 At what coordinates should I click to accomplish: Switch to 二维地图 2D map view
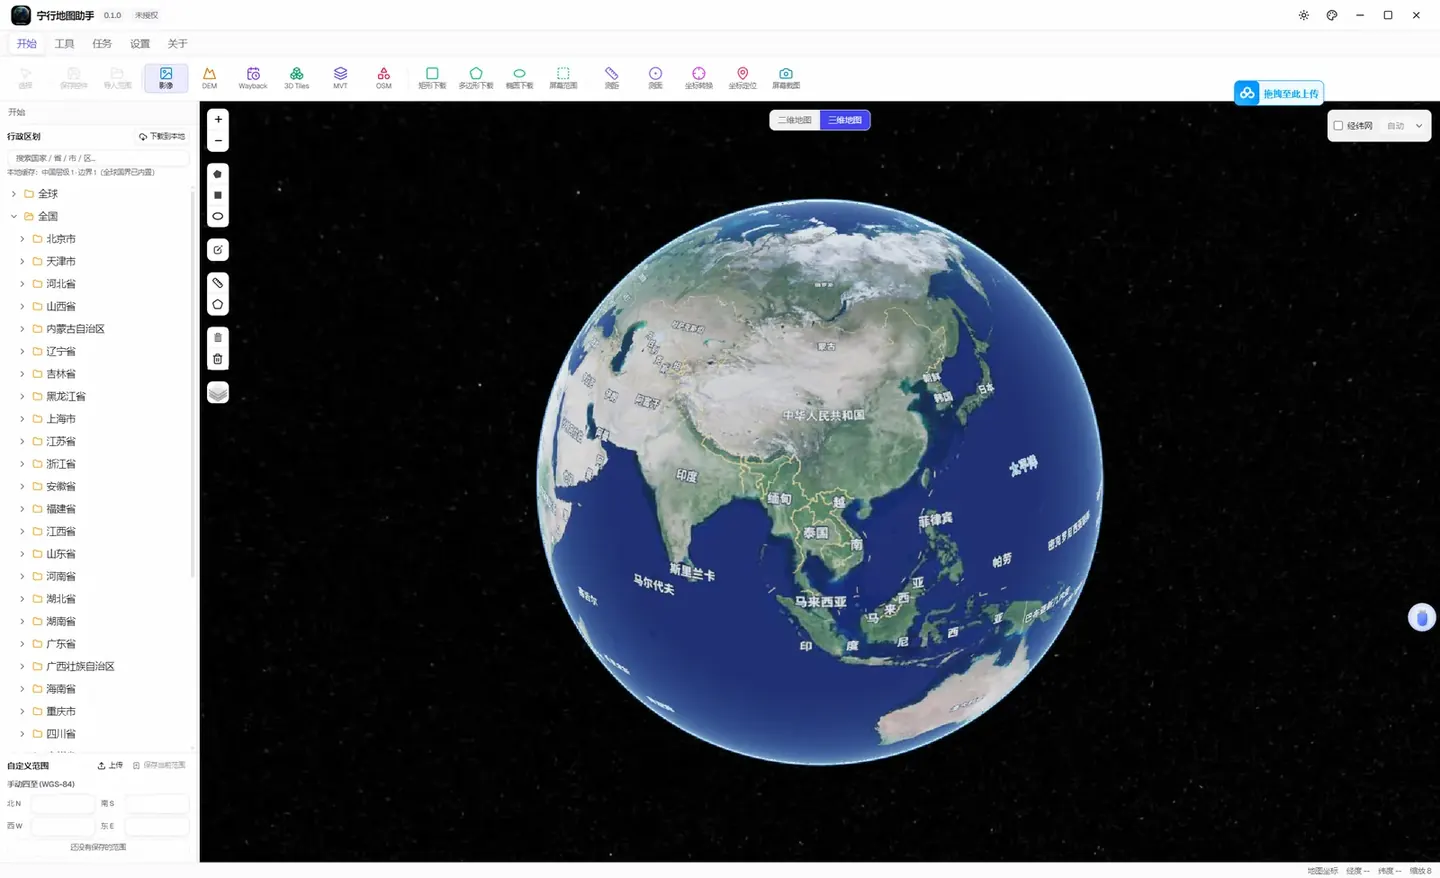coord(795,120)
